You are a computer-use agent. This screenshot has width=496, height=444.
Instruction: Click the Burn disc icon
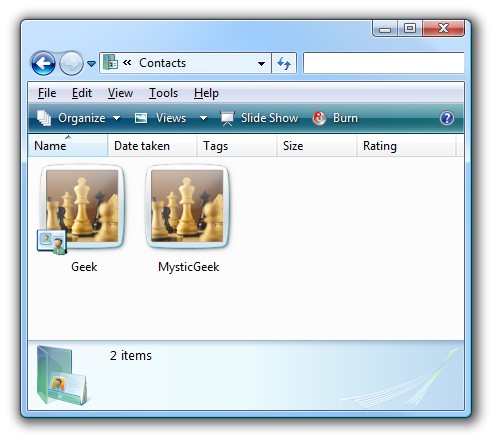(x=319, y=118)
